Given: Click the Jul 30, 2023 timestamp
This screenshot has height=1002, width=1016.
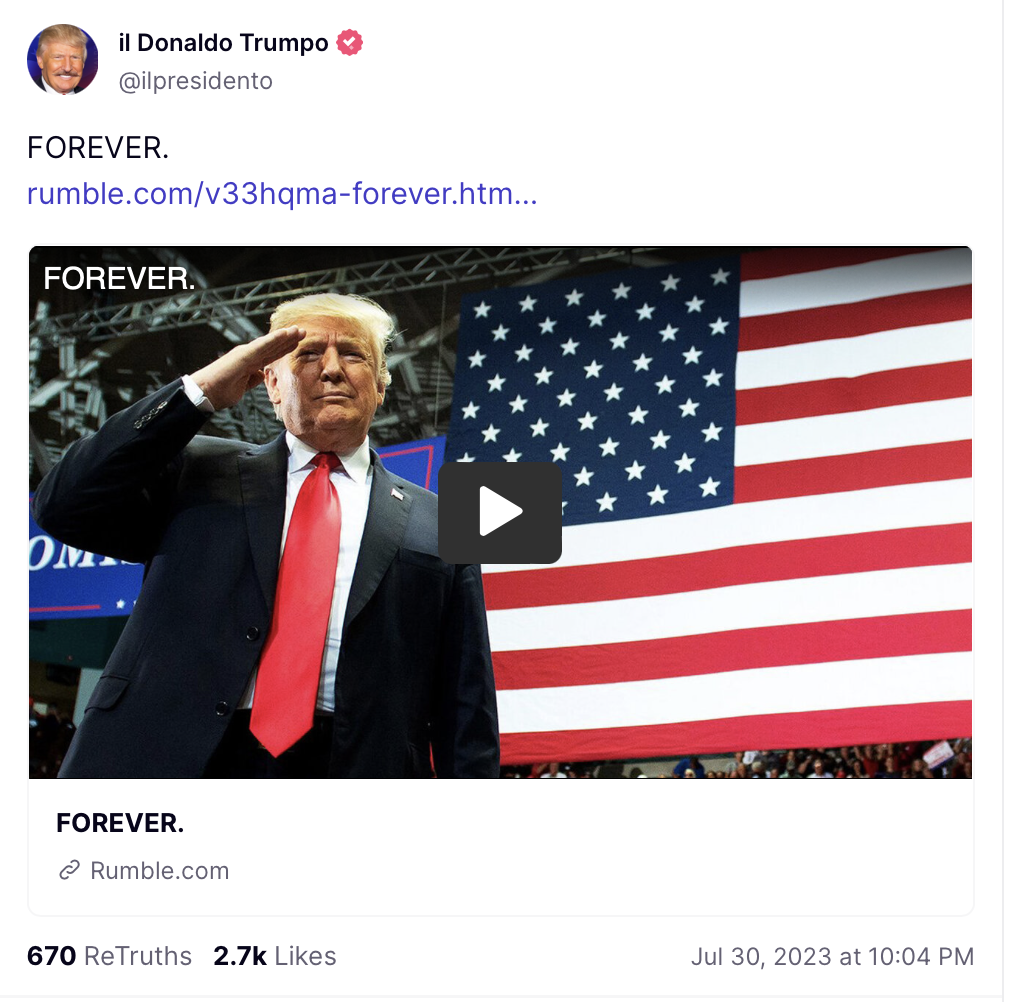Looking at the screenshot, I should tap(832, 957).
